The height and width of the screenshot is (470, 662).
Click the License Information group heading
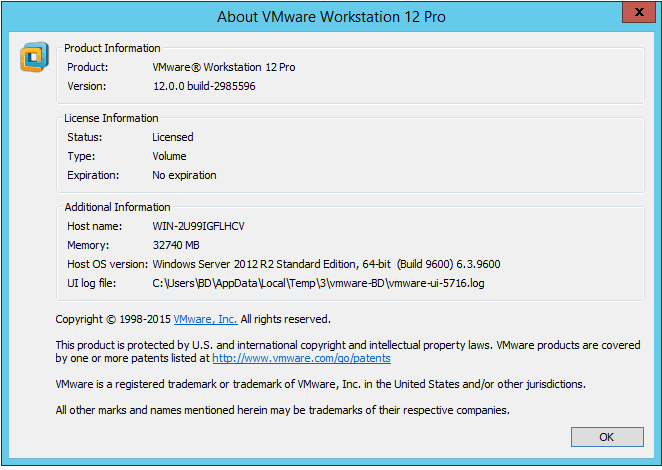click(111, 118)
